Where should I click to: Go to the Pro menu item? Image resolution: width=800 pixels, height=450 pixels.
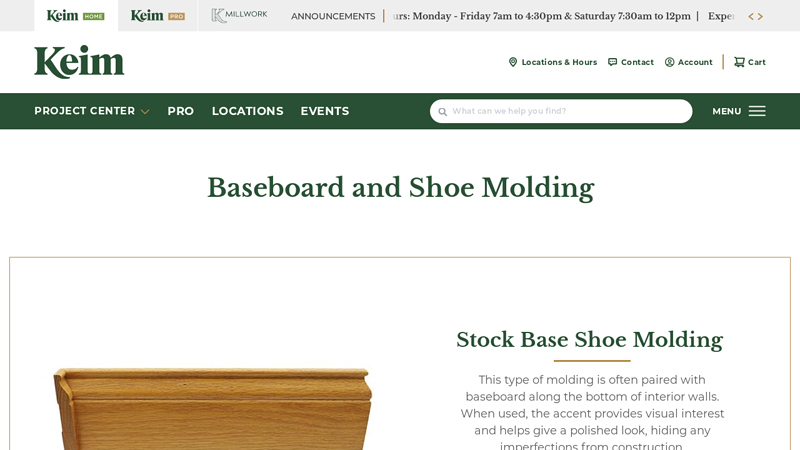click(181, 111)
